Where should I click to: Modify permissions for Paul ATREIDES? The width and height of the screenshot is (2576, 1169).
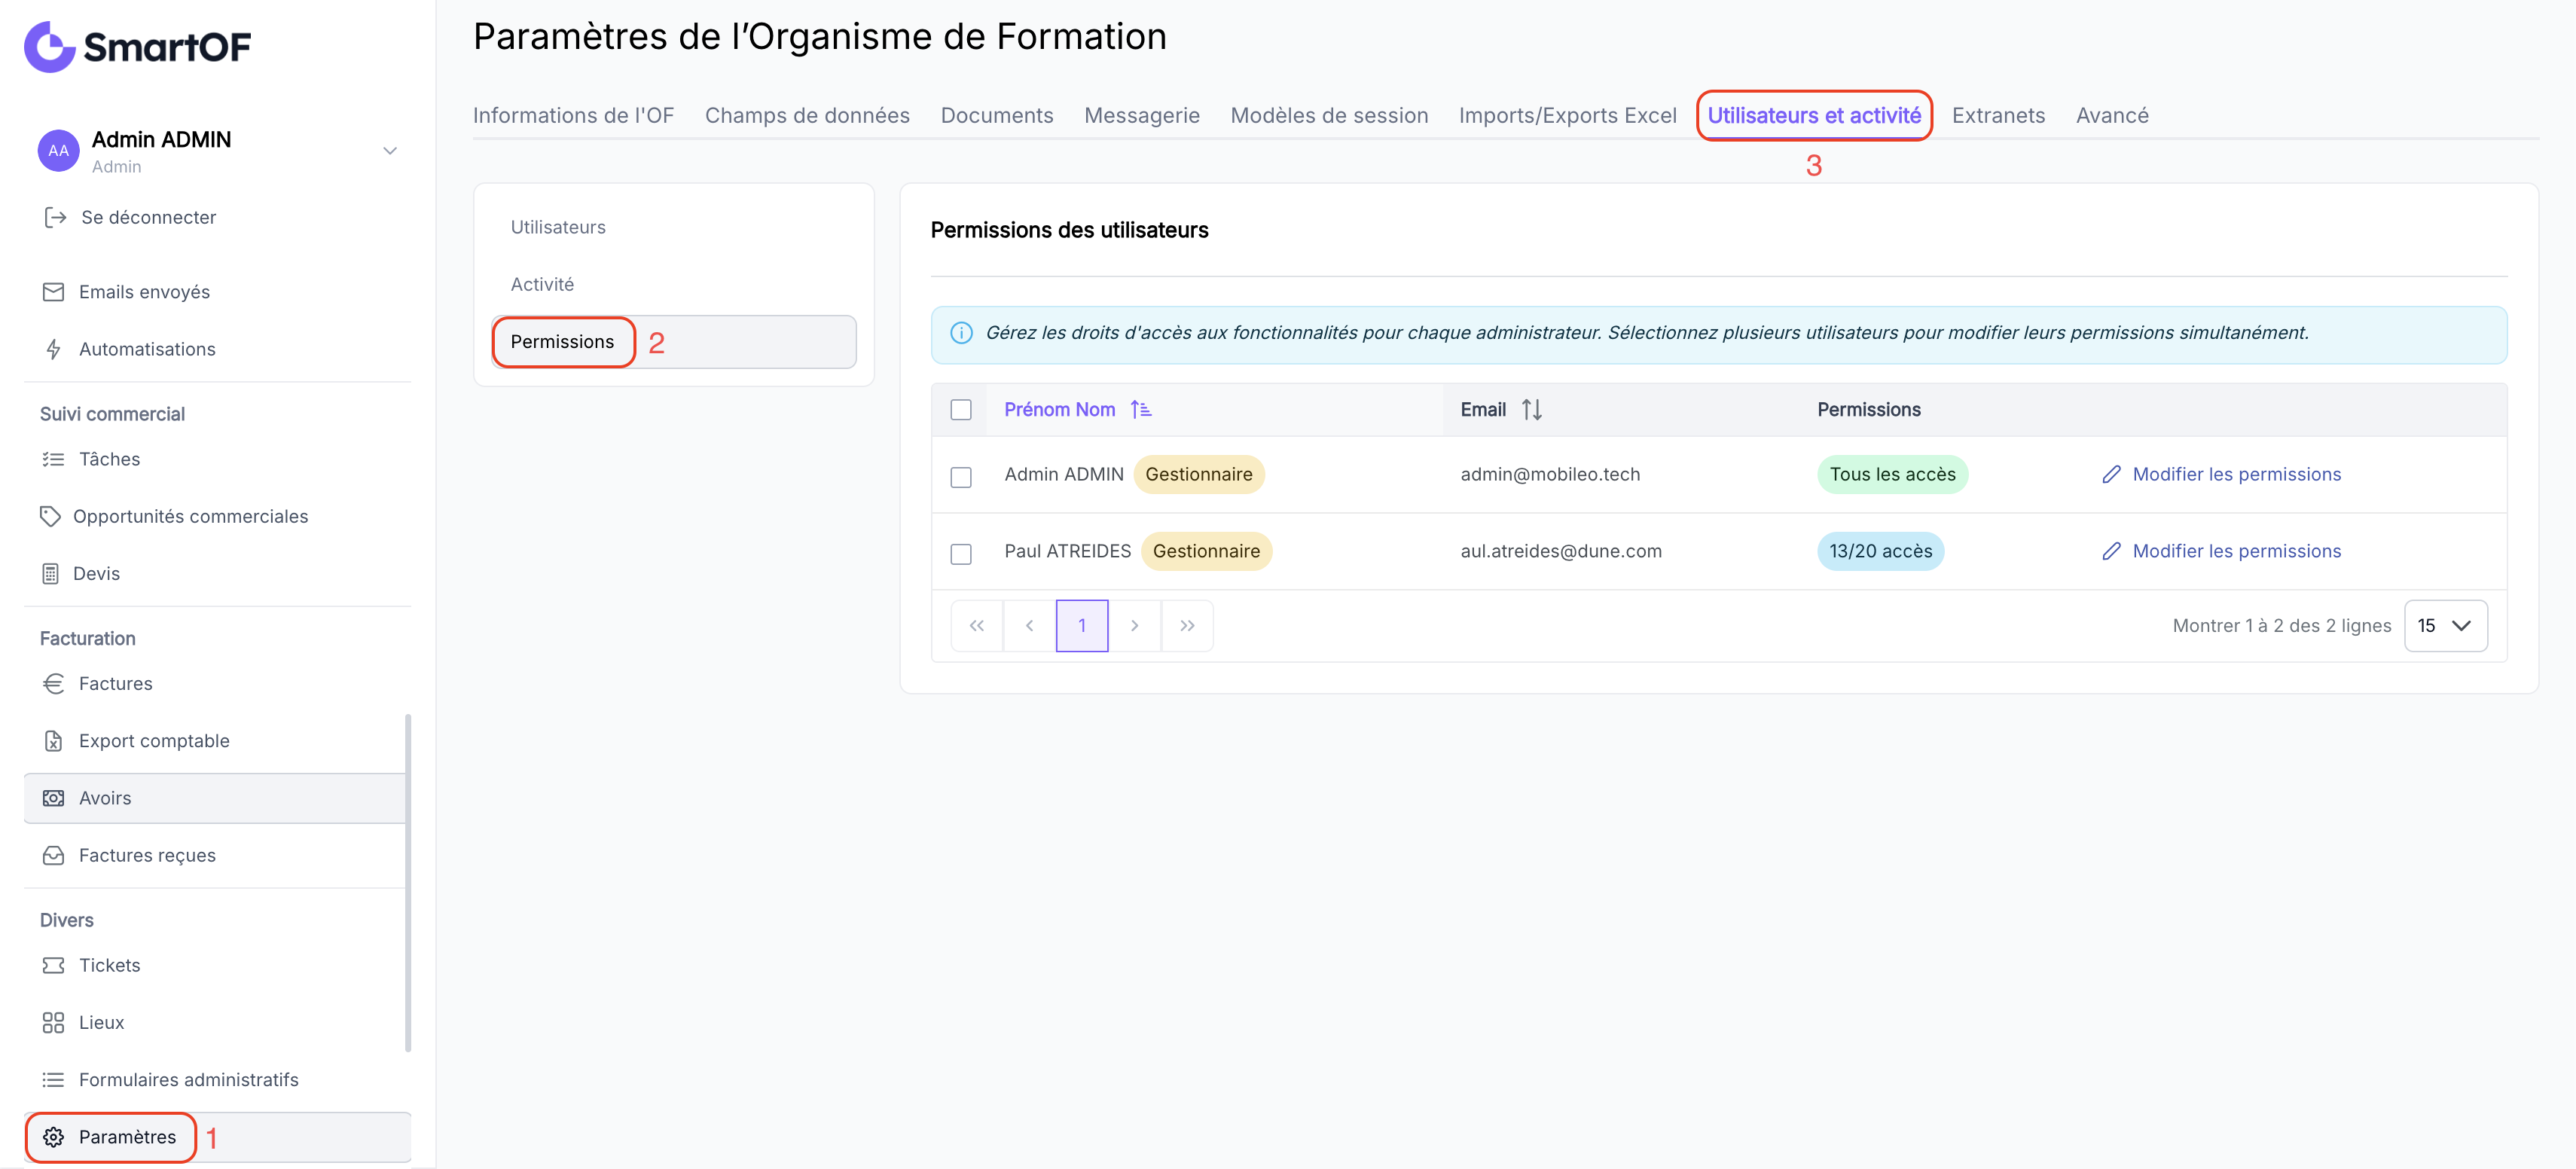(2221, 551)
